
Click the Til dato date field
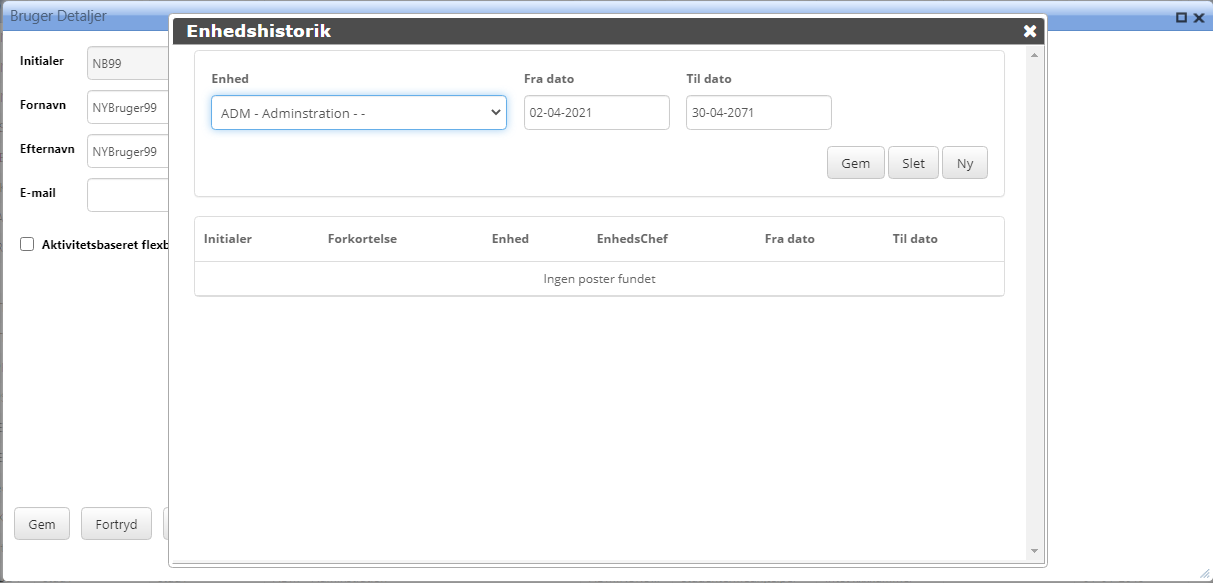pyautogui.click(x=758, y=113)
